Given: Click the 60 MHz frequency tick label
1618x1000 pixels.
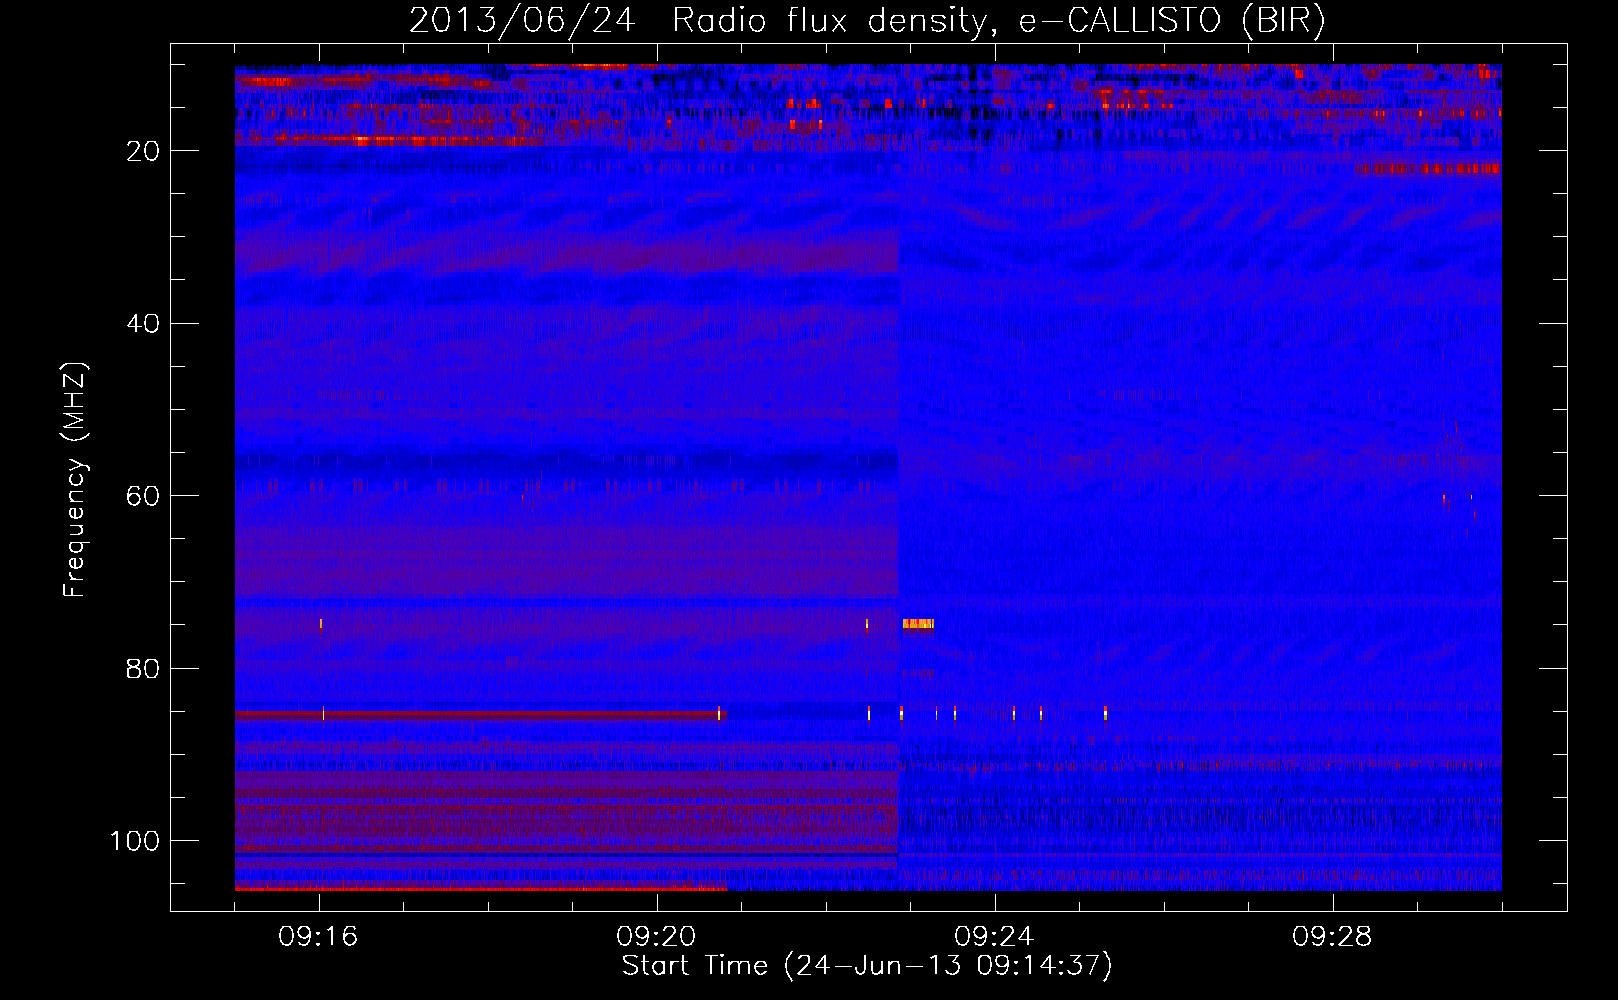Looking at the screenshot, I should (144, 496).
